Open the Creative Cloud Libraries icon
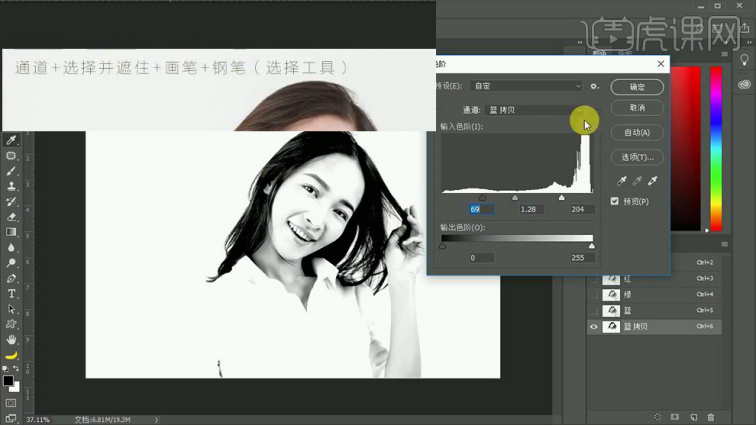The height and width of the screenshot is (426, 756). click(x=744, y=84)
